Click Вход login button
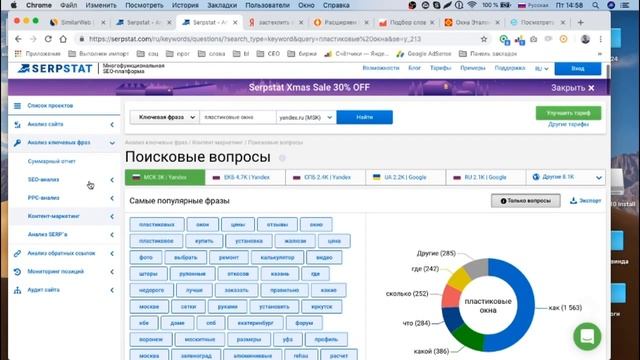The width and height of the screenshot is (640, 360). 578,69
